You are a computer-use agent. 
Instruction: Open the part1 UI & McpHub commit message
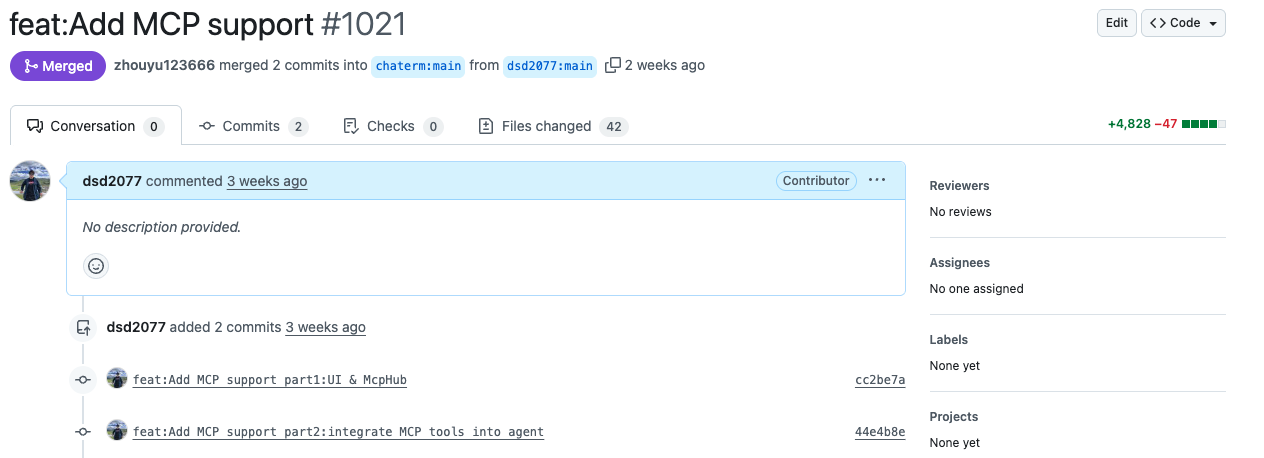point(270,380)
